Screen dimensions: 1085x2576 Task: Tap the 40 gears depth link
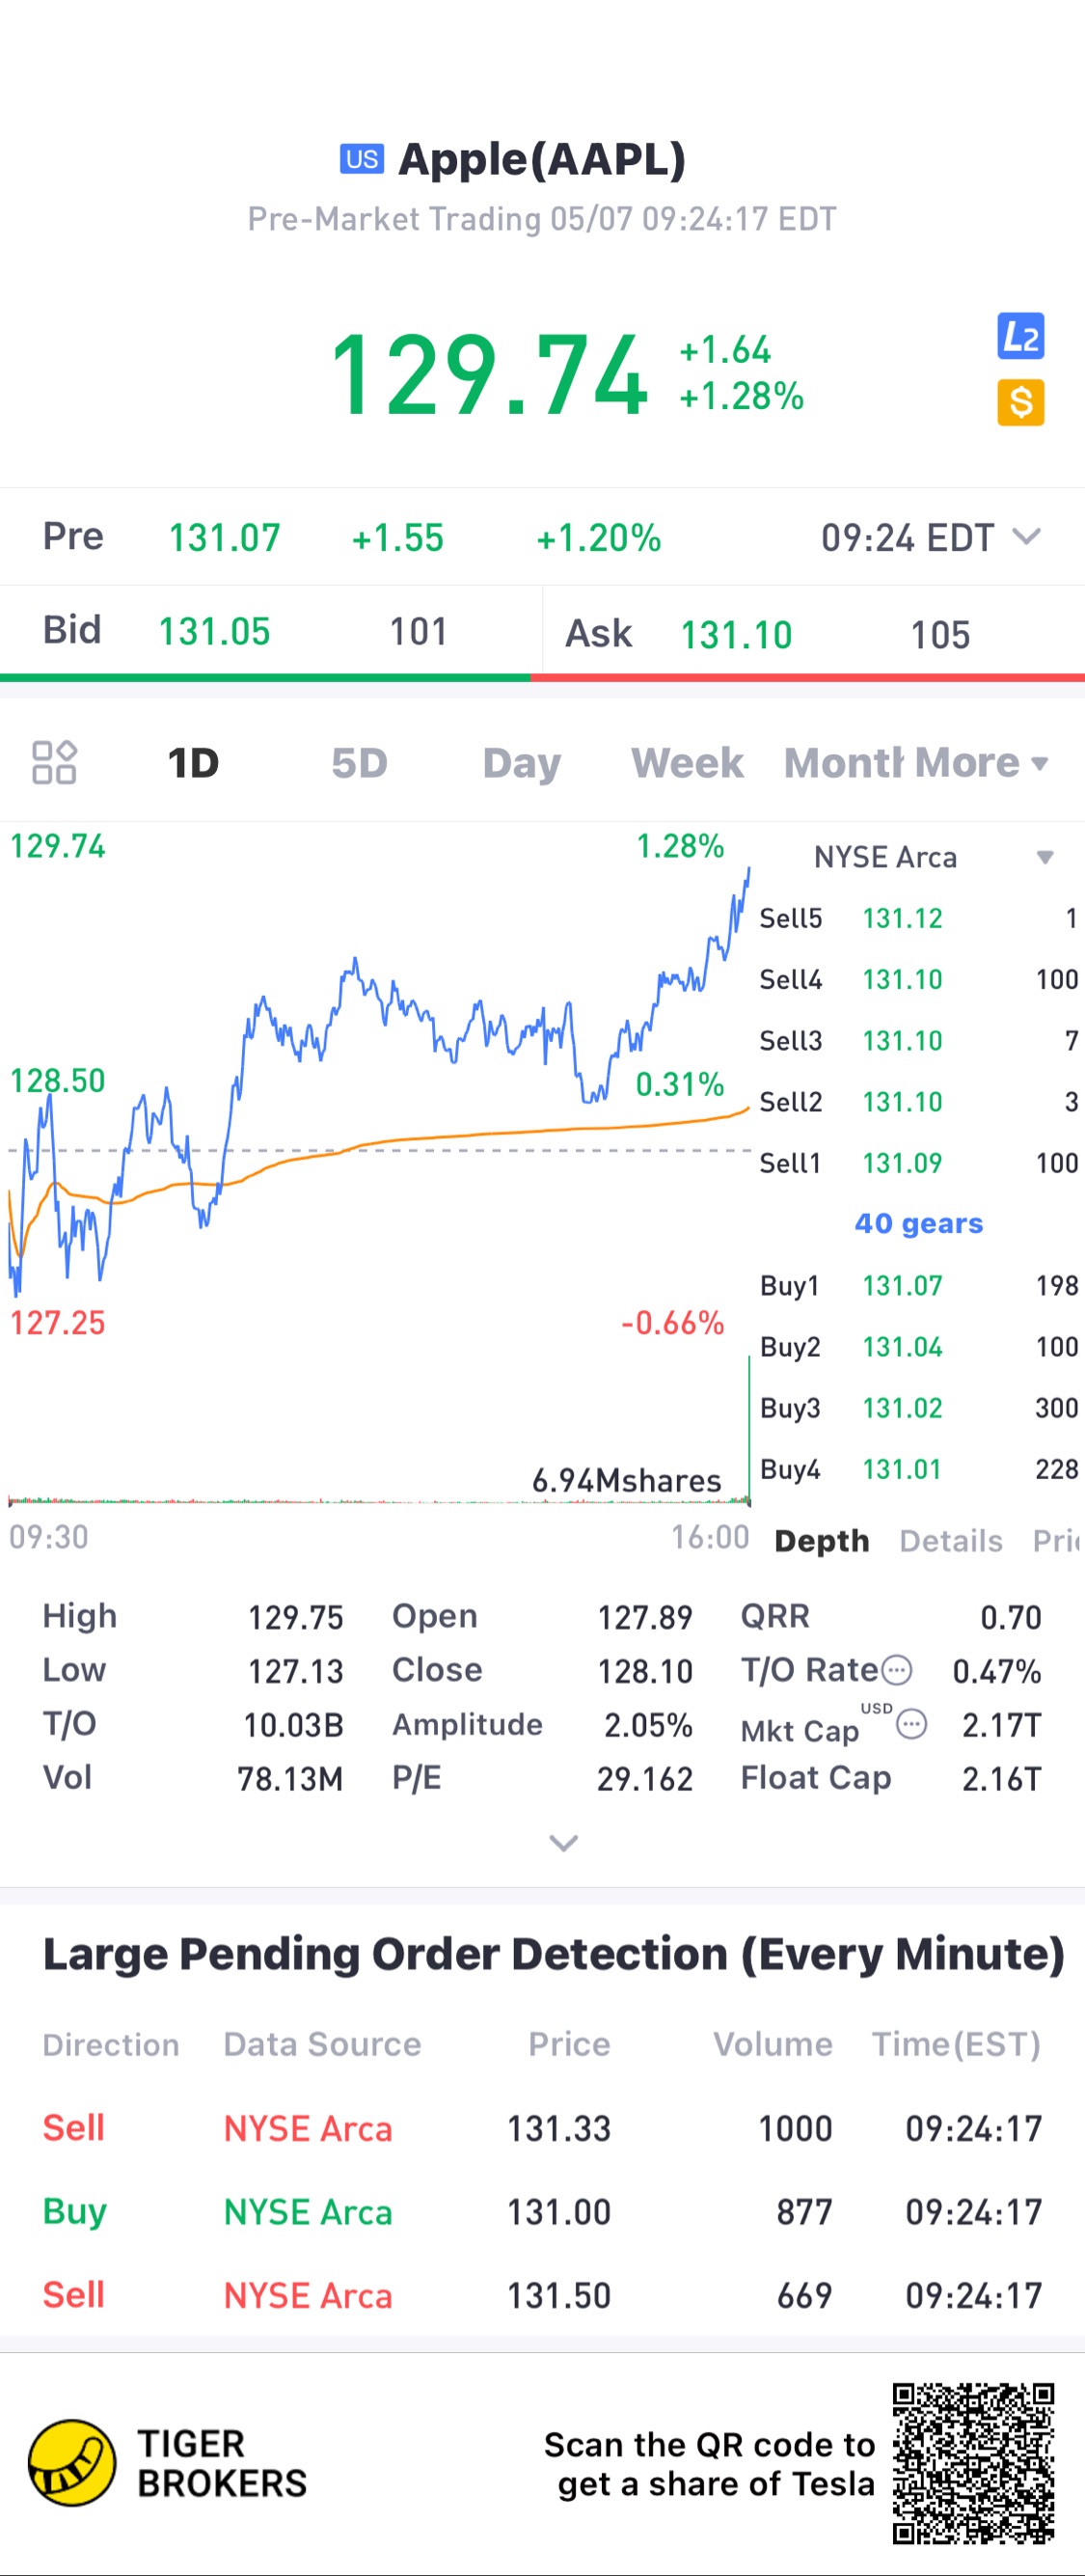[918, 1223]
